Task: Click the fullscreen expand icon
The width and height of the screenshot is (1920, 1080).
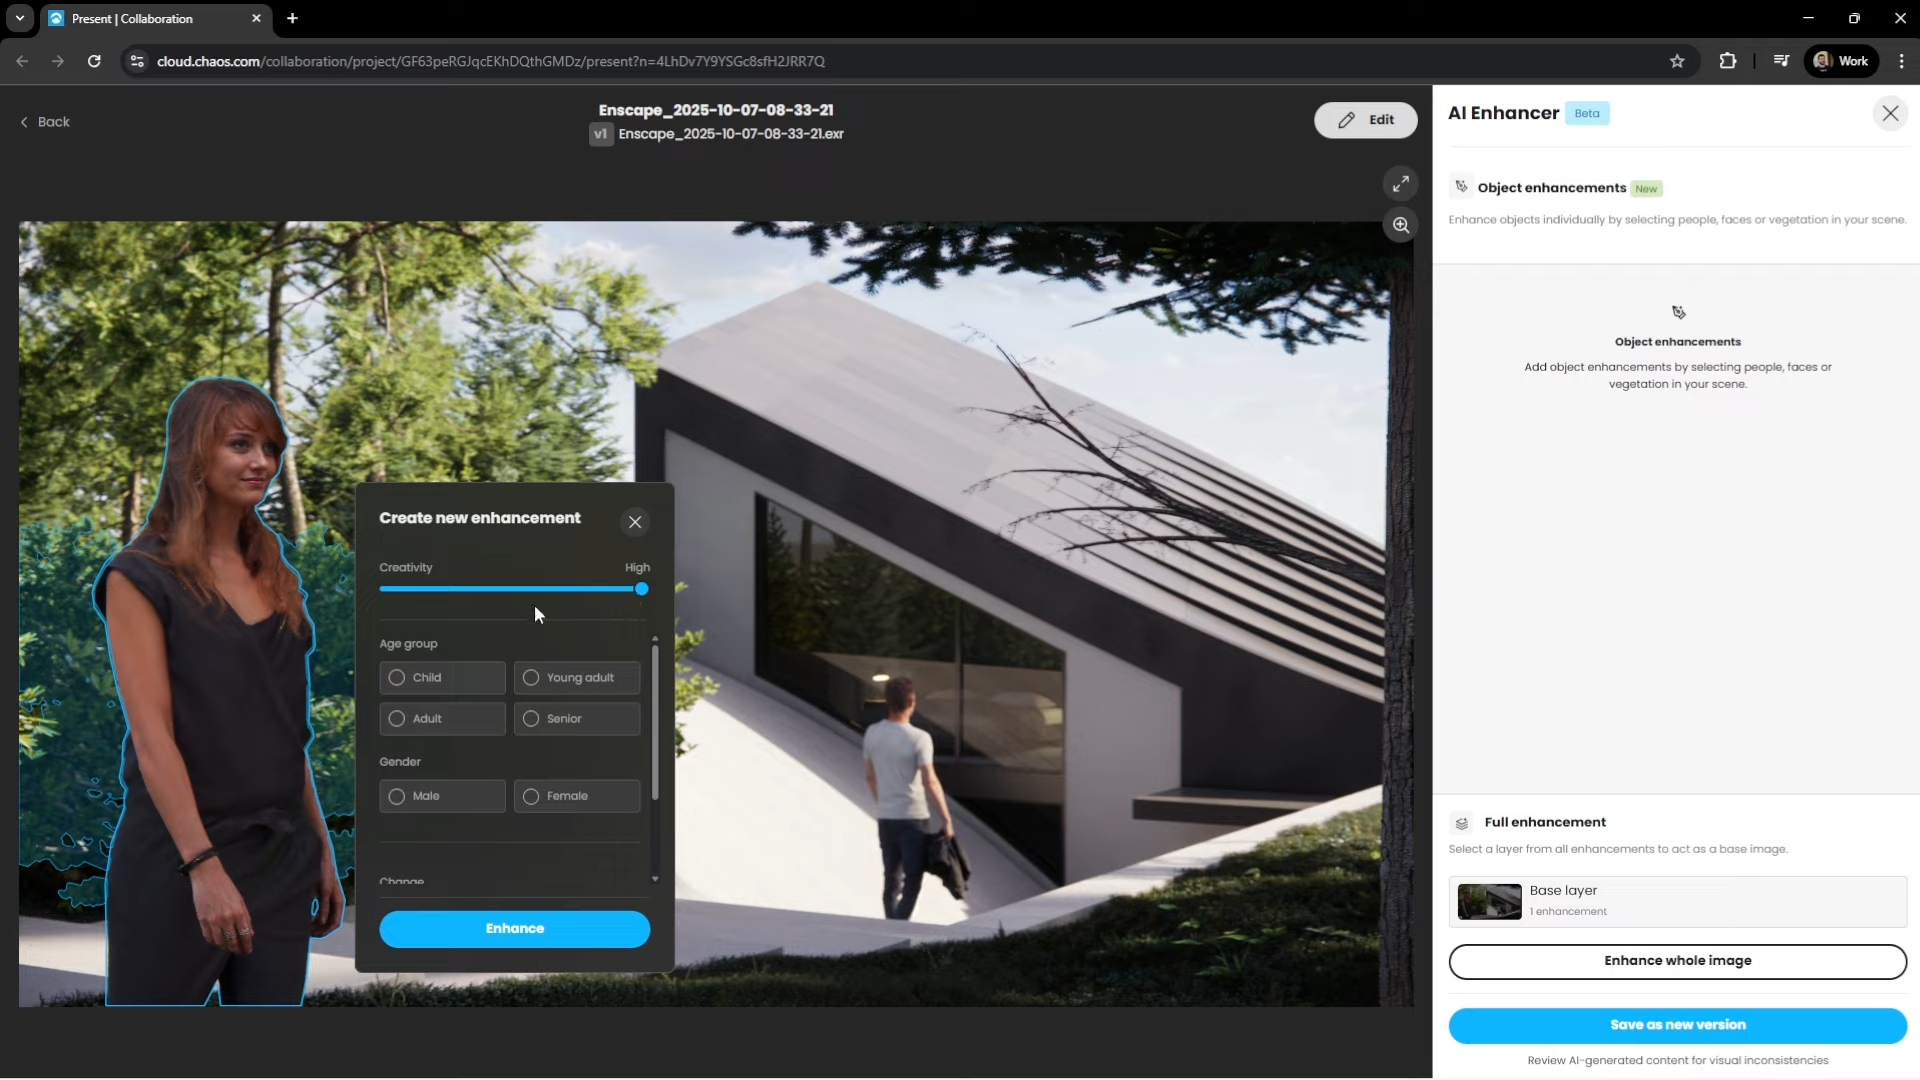Action: click(x=1401, y=183)
